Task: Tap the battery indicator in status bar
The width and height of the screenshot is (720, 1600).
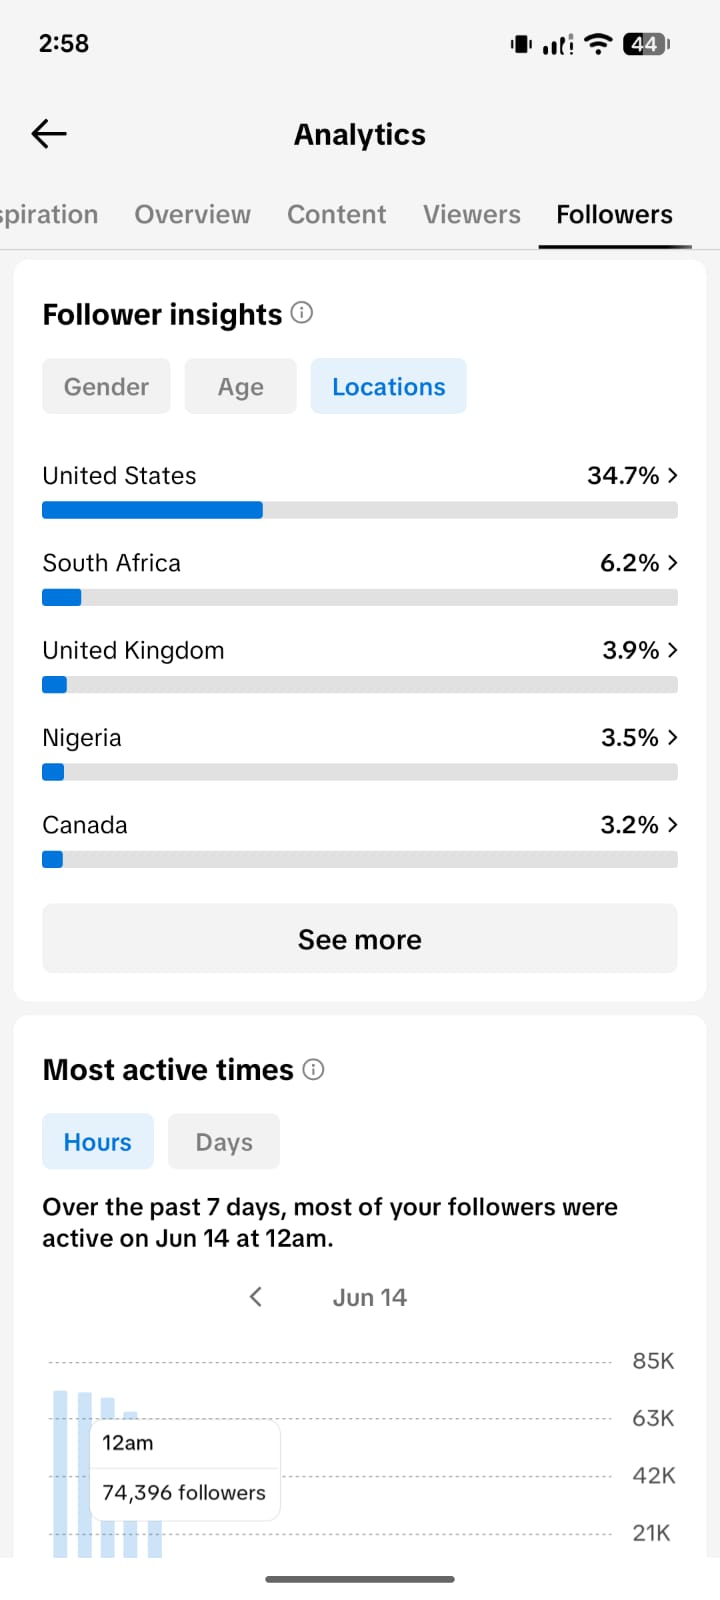Action: point(646,44)
